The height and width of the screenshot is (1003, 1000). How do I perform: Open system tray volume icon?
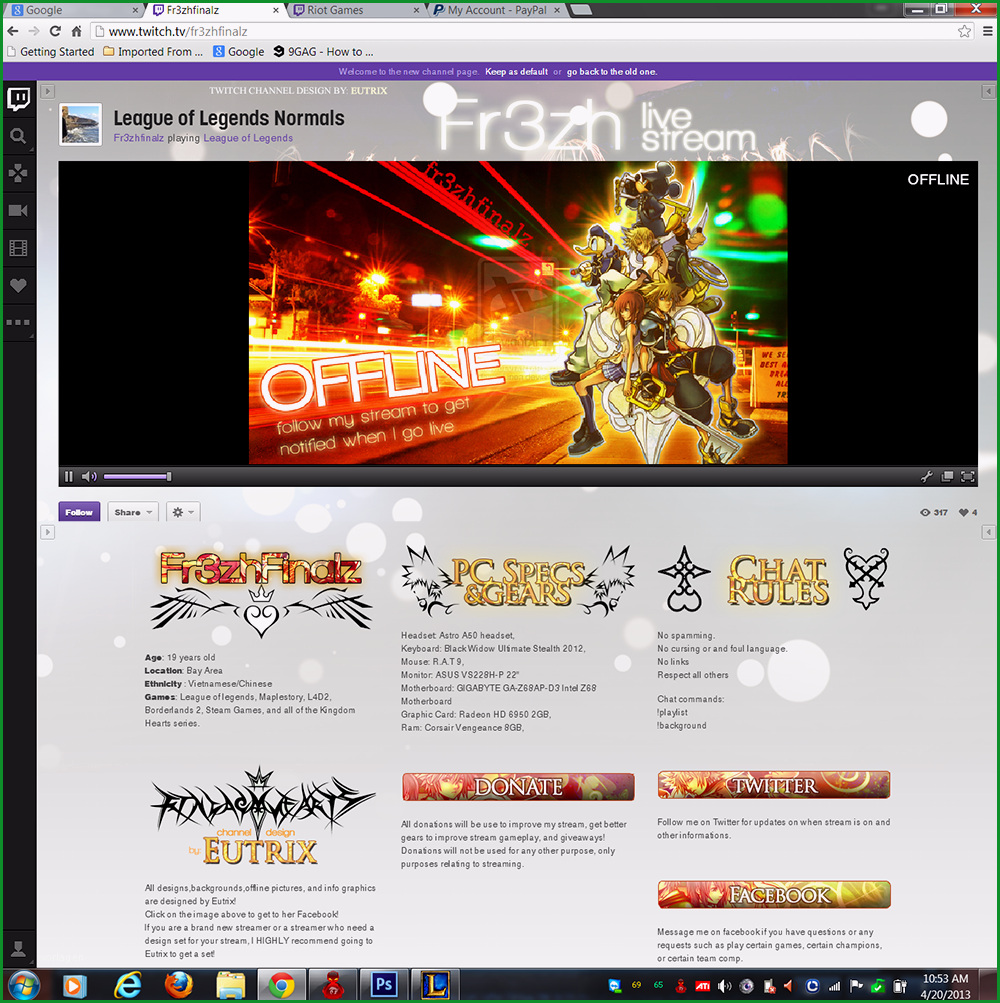coord(724,986)
